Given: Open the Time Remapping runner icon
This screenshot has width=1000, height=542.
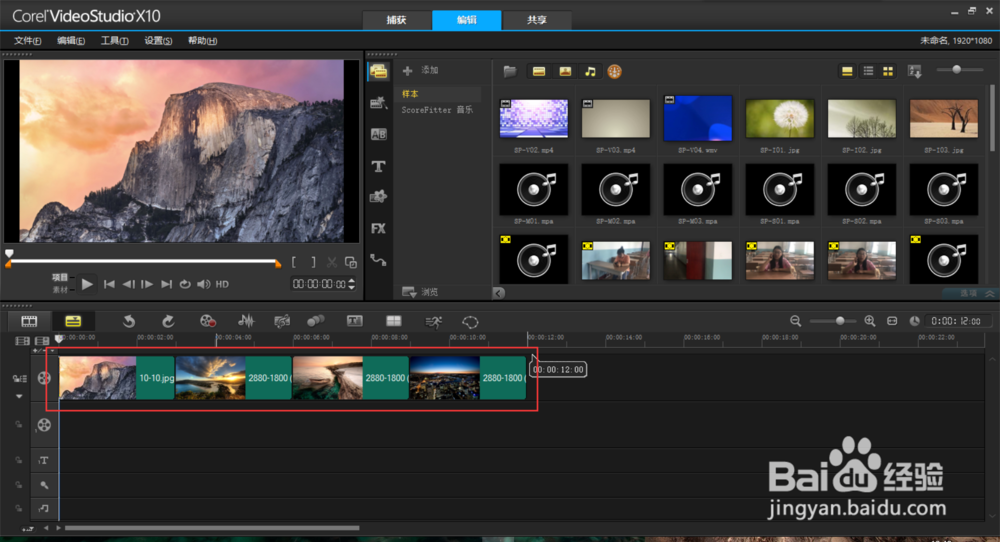Looking at the screenshot, I should [433, 321].
